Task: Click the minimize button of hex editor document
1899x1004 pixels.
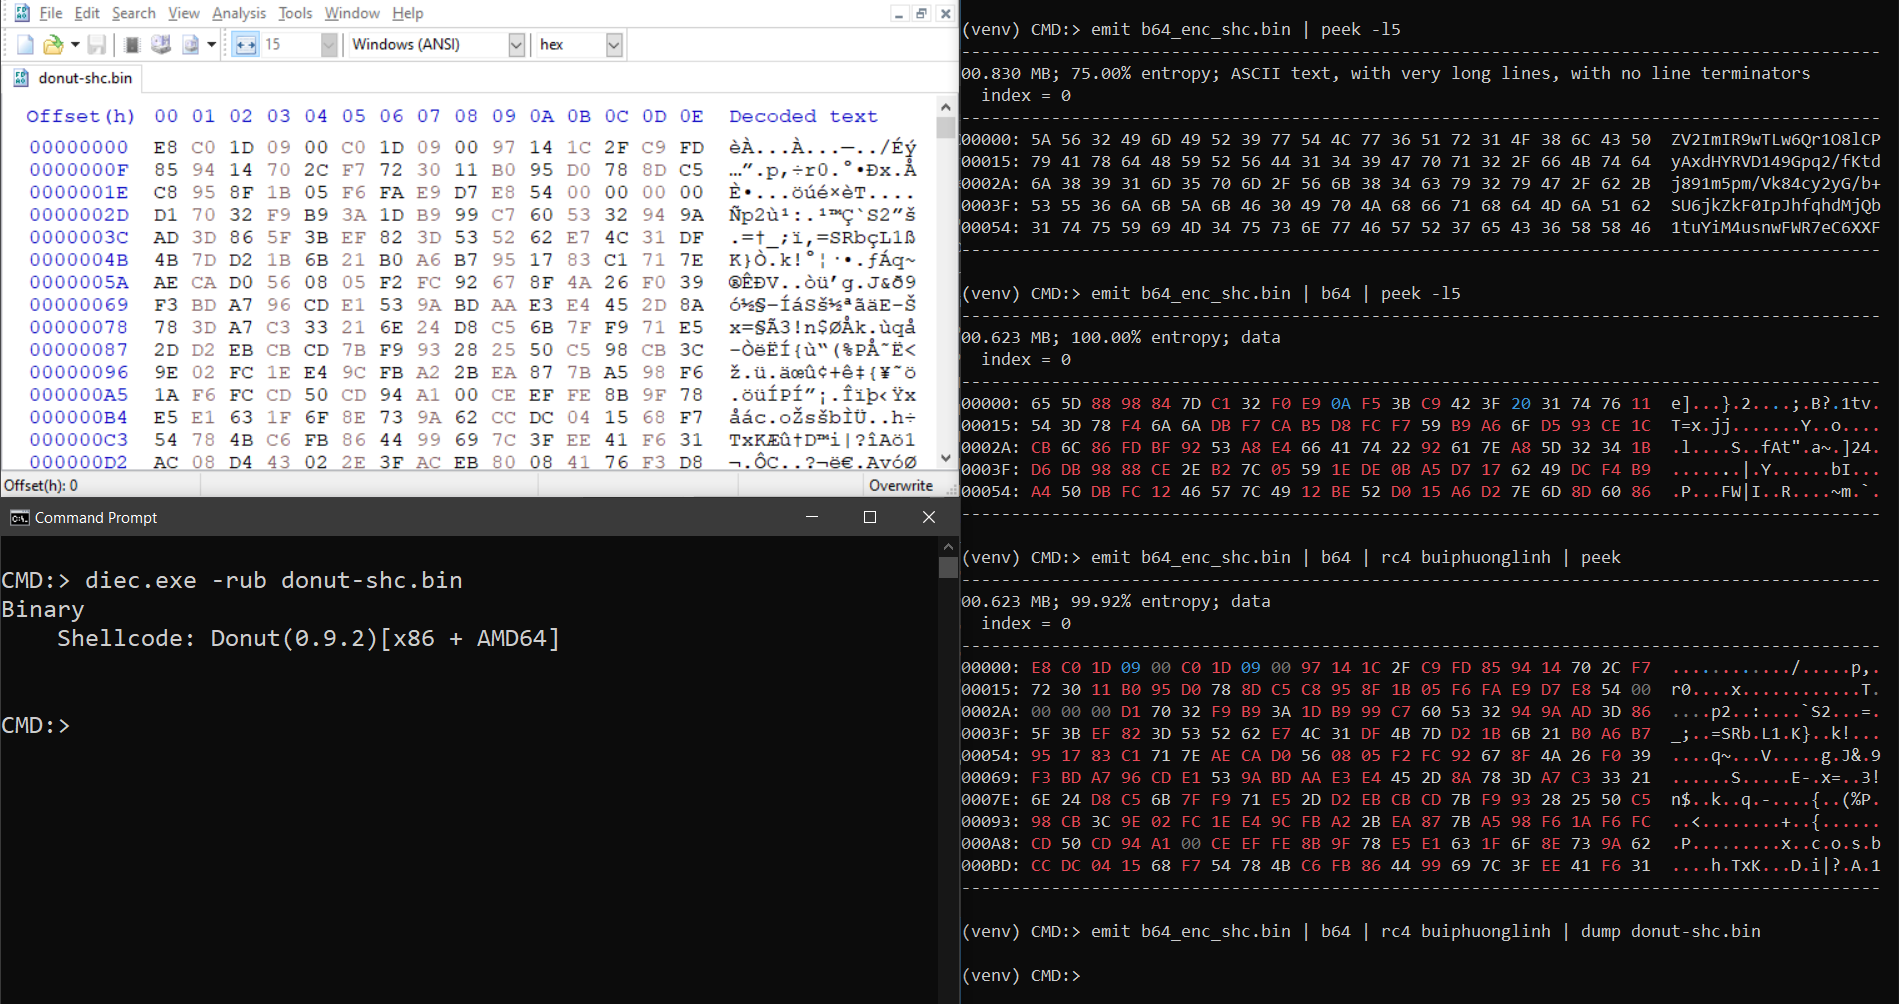Action: click(899, 13)
